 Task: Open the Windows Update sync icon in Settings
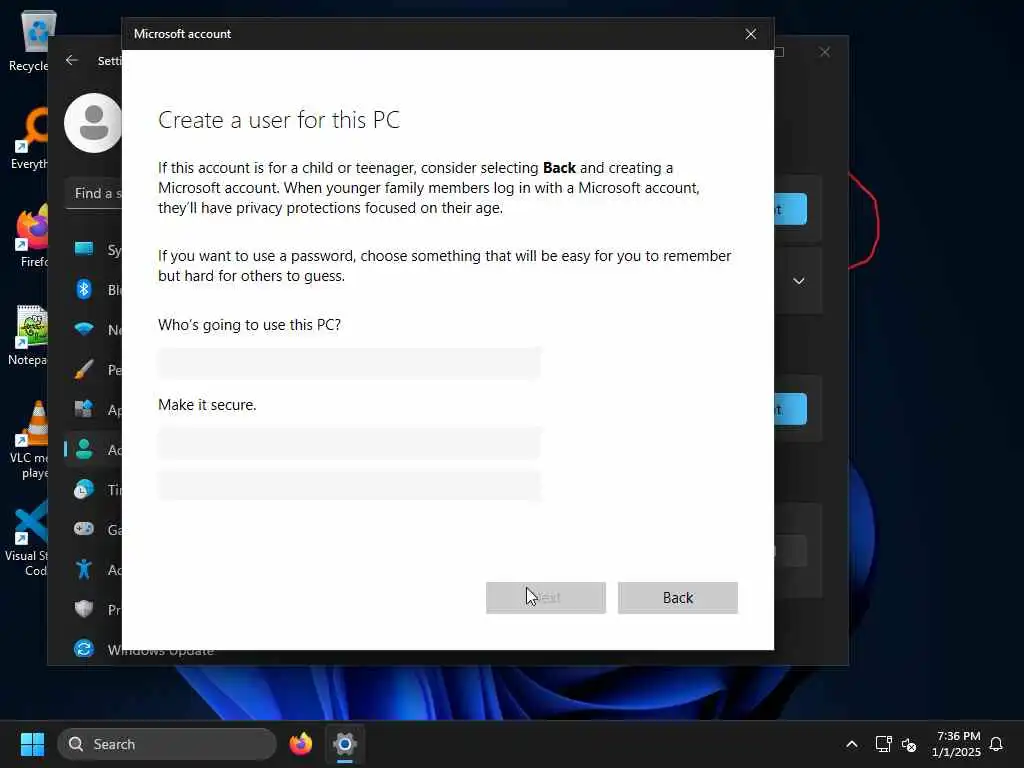coord(84,648)
